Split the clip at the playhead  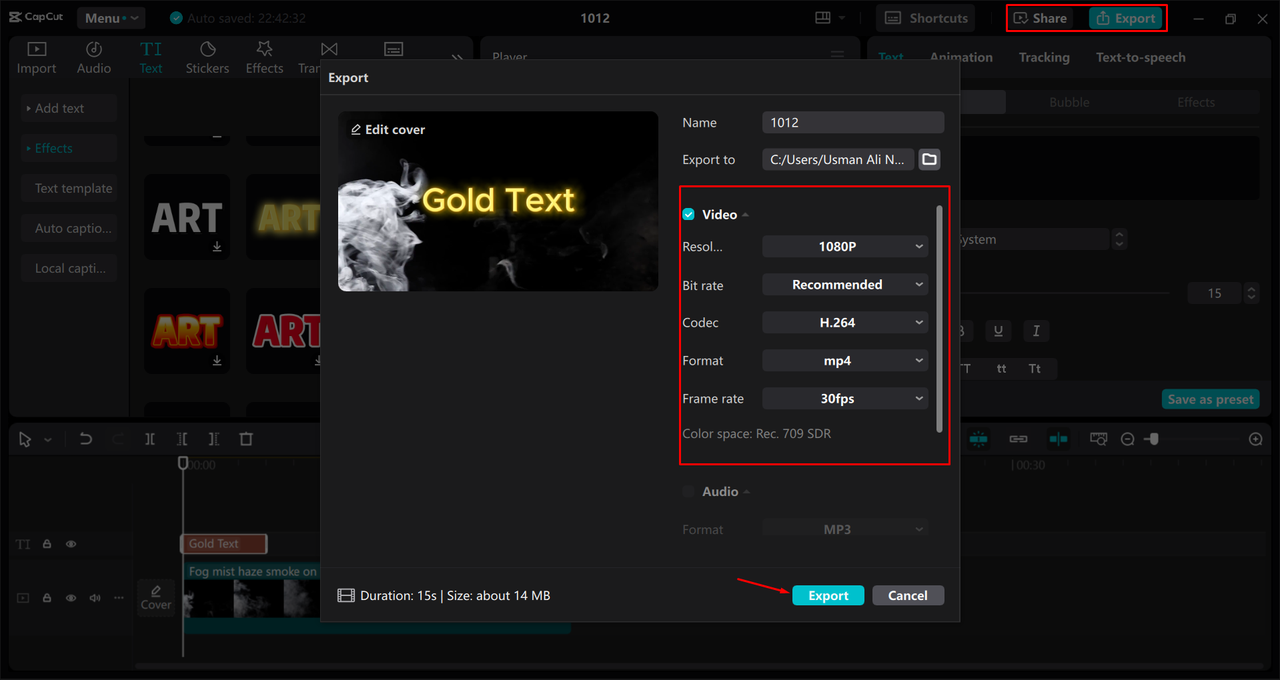point(150,439)
